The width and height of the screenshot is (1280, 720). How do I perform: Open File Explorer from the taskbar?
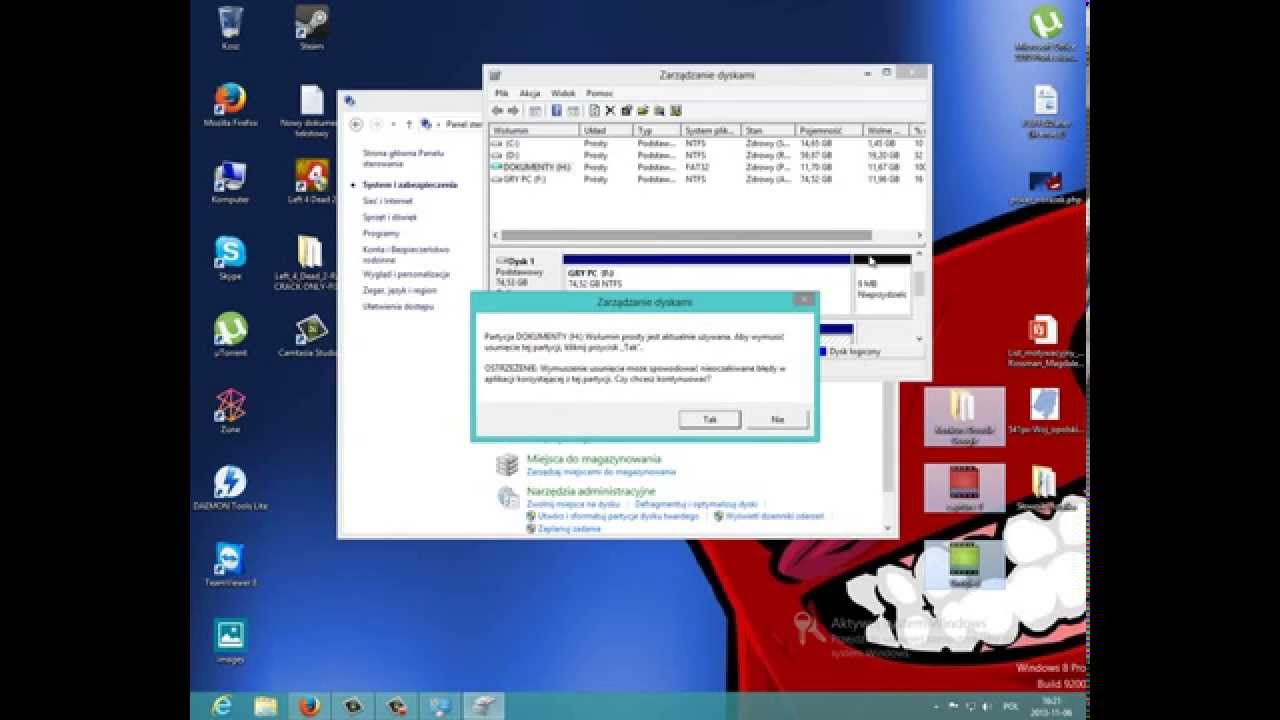coord(266,706)
